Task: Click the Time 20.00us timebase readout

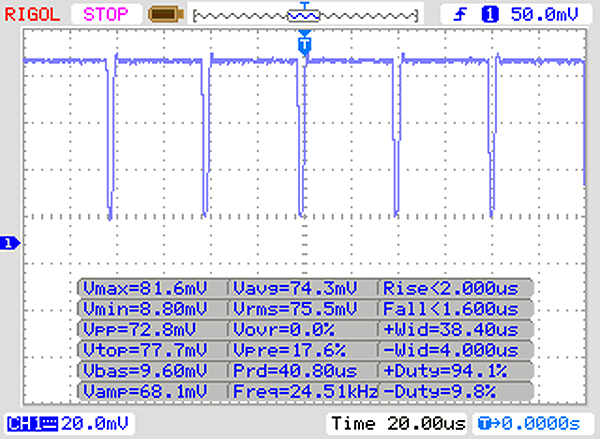Action: click(x=398, y=424)
